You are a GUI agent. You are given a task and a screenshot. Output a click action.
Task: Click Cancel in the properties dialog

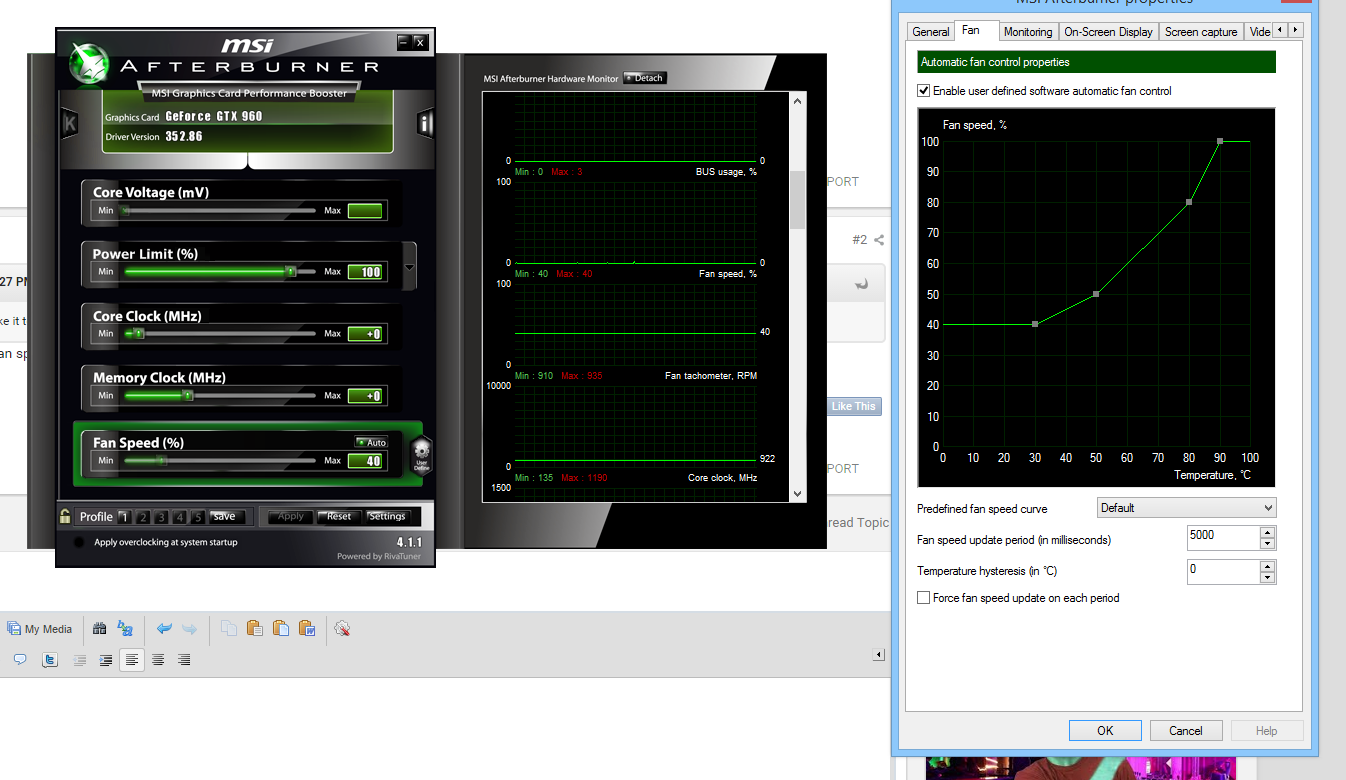(x=1186, y=731)
